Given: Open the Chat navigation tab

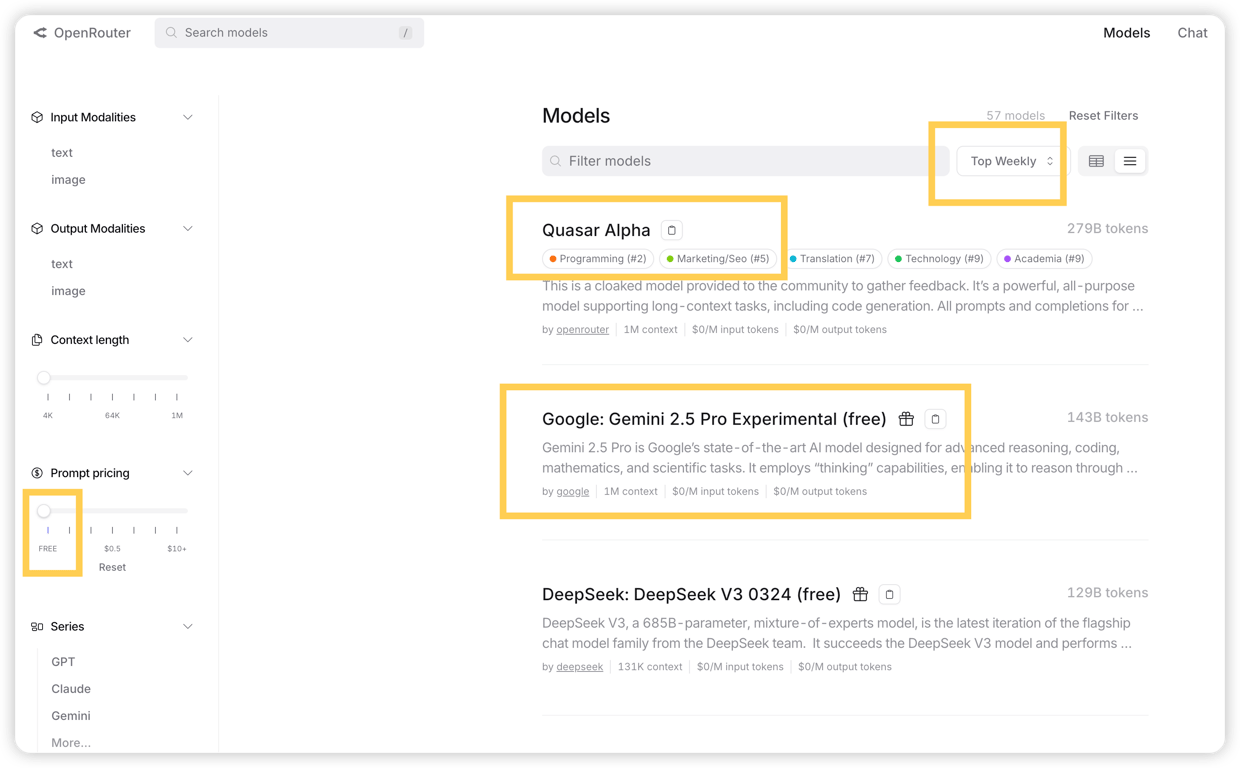Looking at the screenshot, I should (1192, 33).
